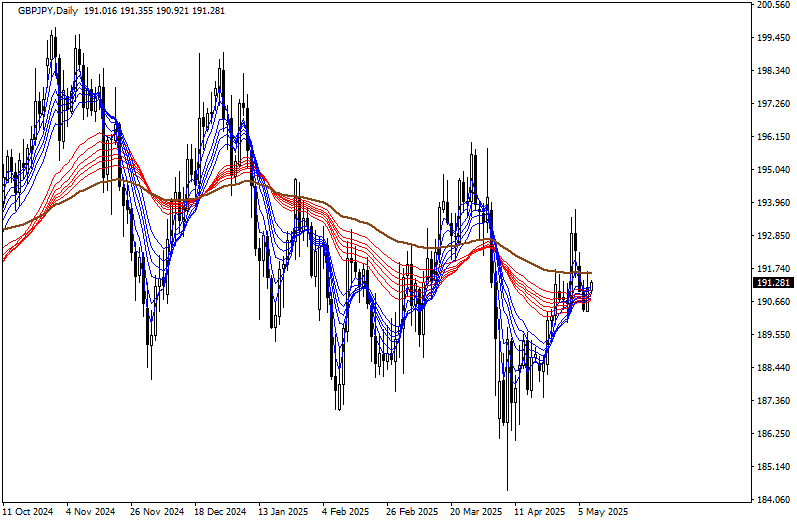Image resolution: width=797 pixels, height=523 pixels.
Task: Click the 5 May 2025 date label
Action: click(x=603, y=512)
